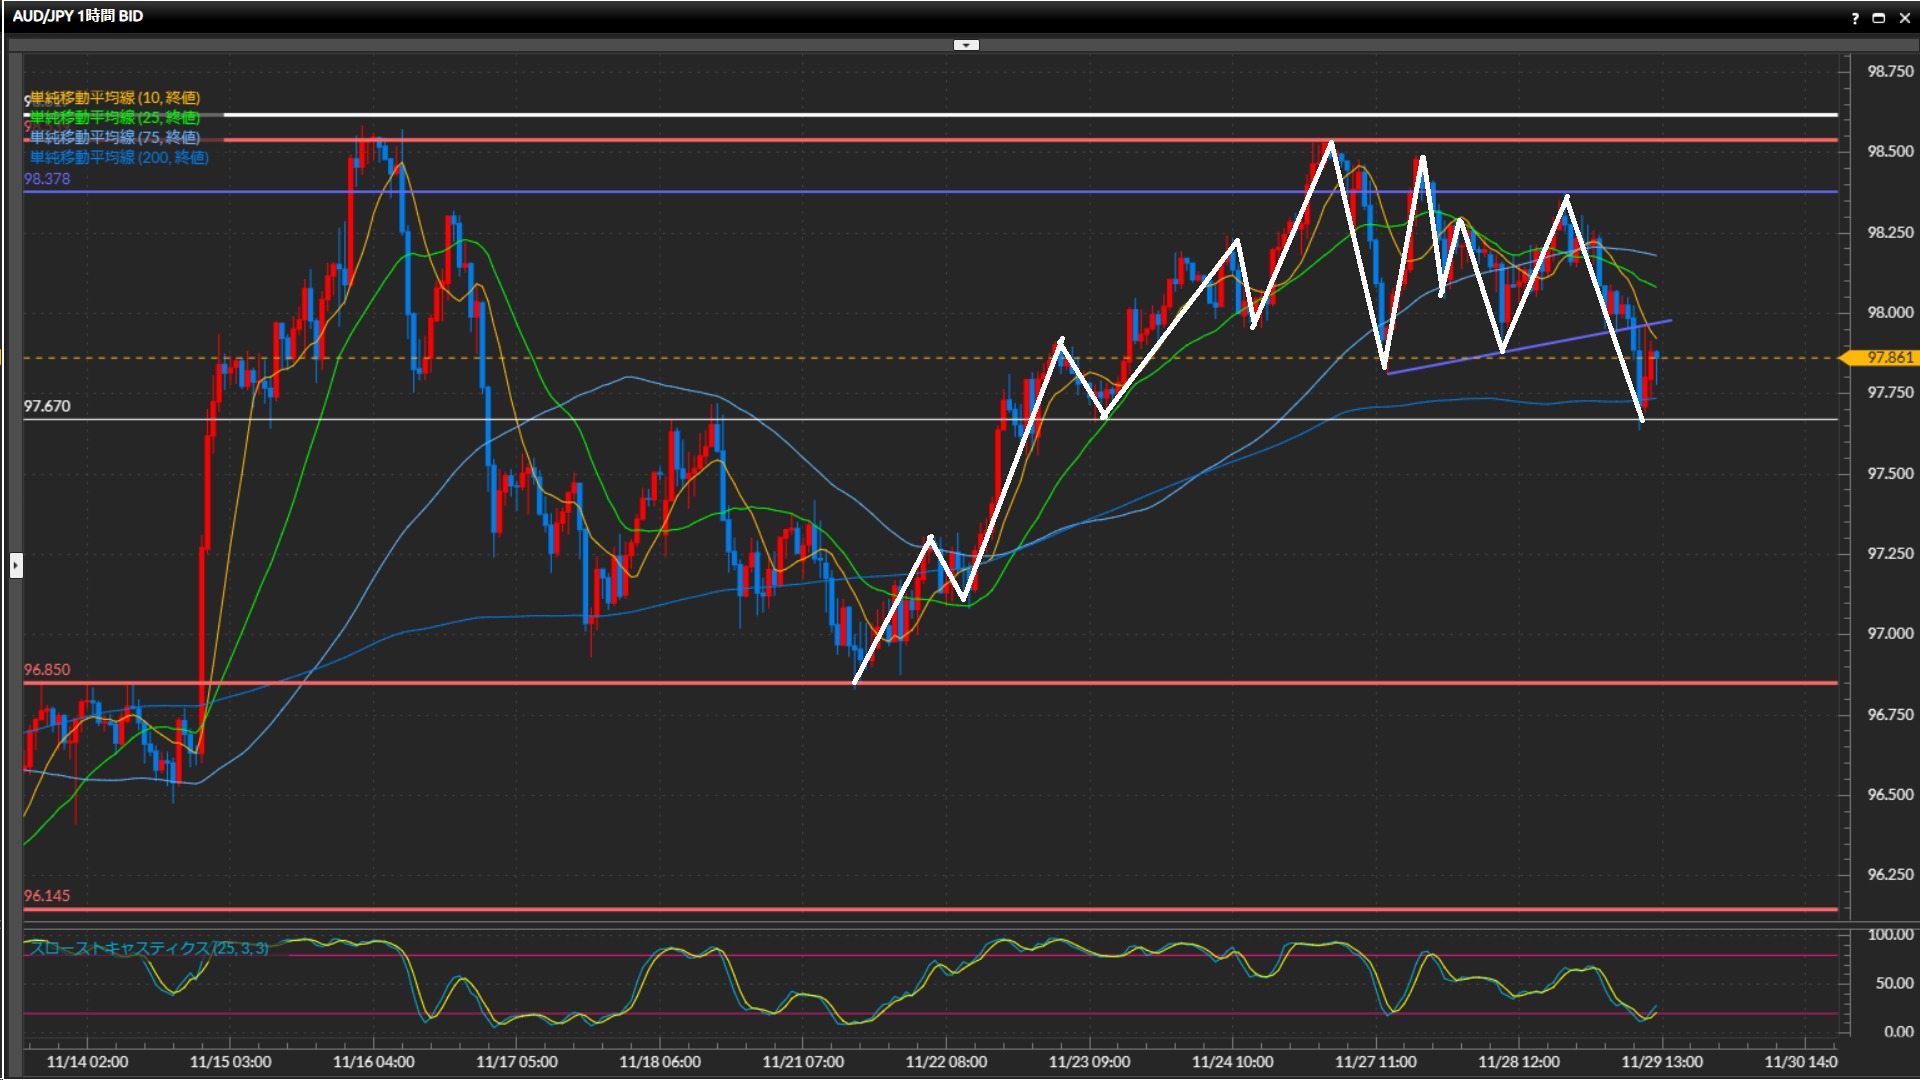
Task: Expand the left side panel arrow
Action: click(16, 566)
